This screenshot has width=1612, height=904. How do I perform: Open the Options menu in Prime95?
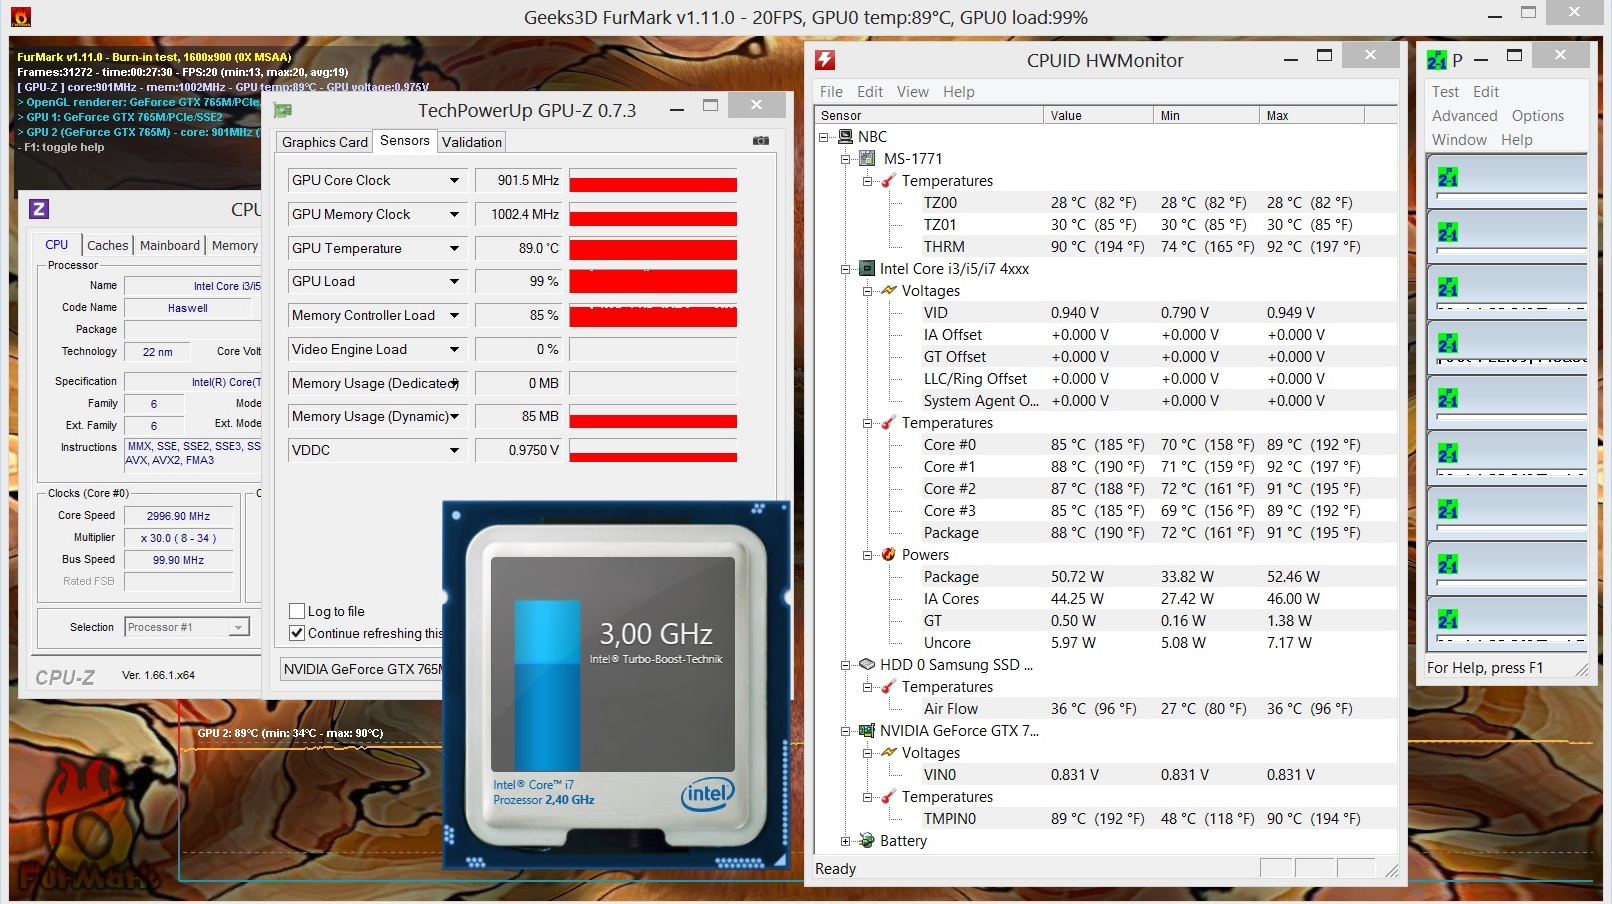tap(1538, 115)
